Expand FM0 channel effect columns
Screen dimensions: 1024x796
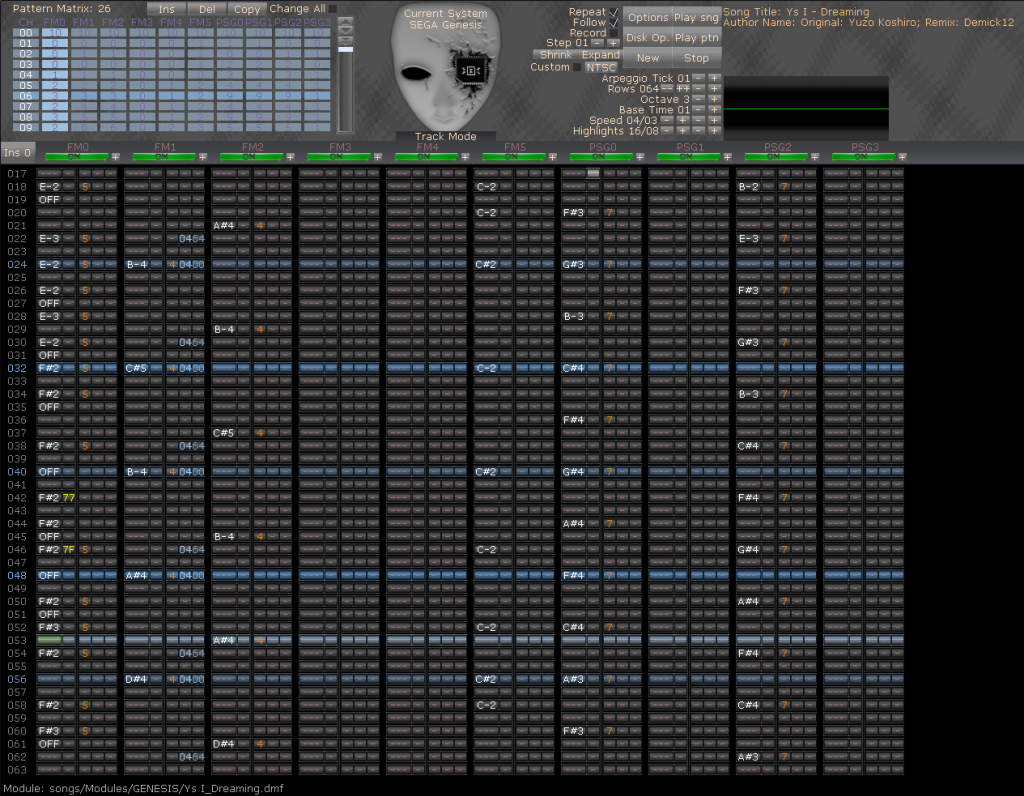(x=116, y=157)
